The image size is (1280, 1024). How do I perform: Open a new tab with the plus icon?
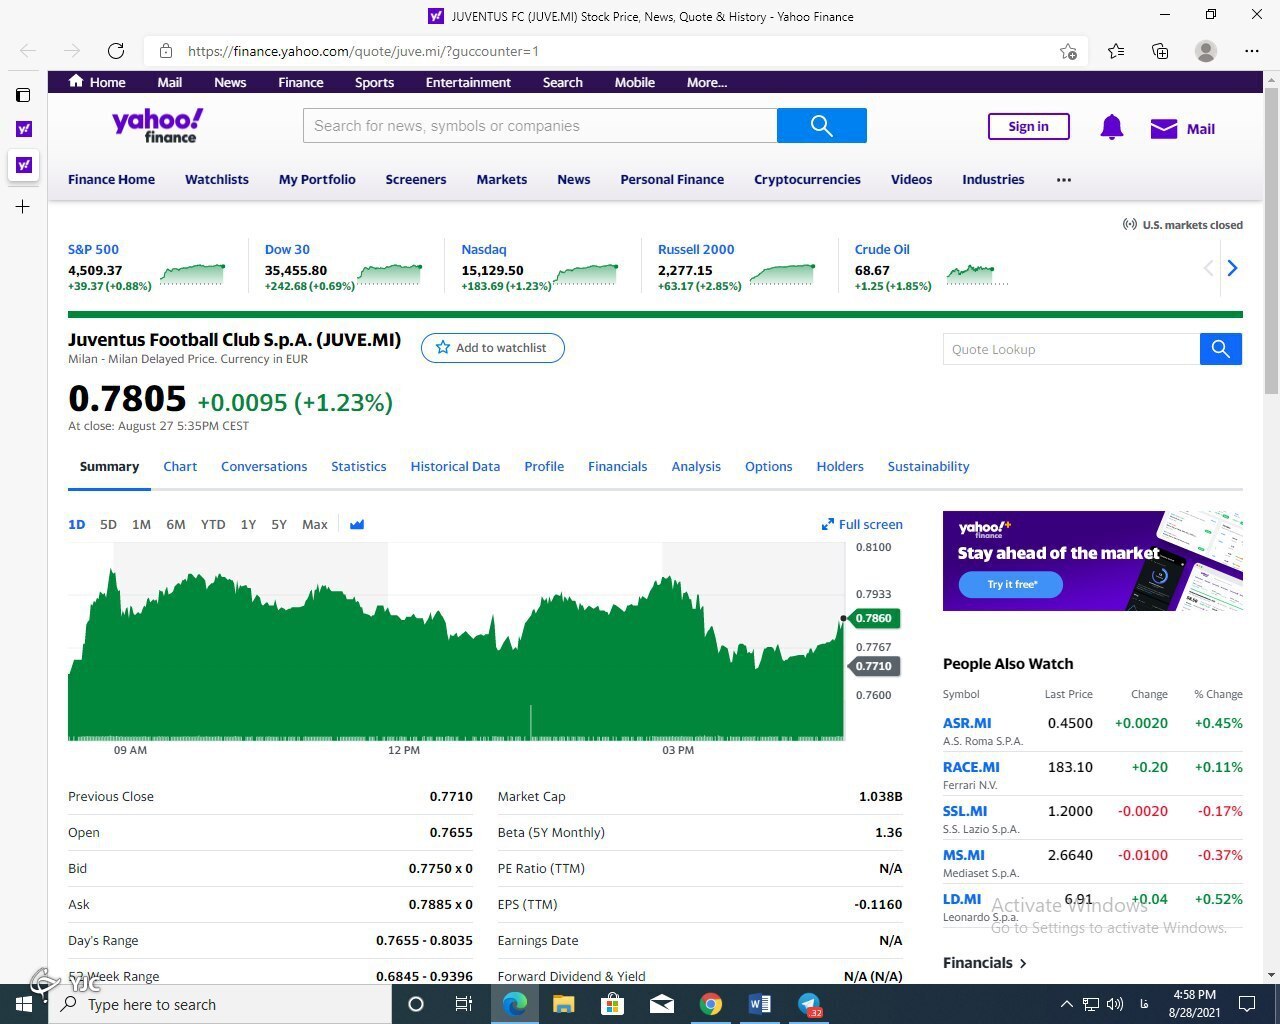[x=23, y=206]
